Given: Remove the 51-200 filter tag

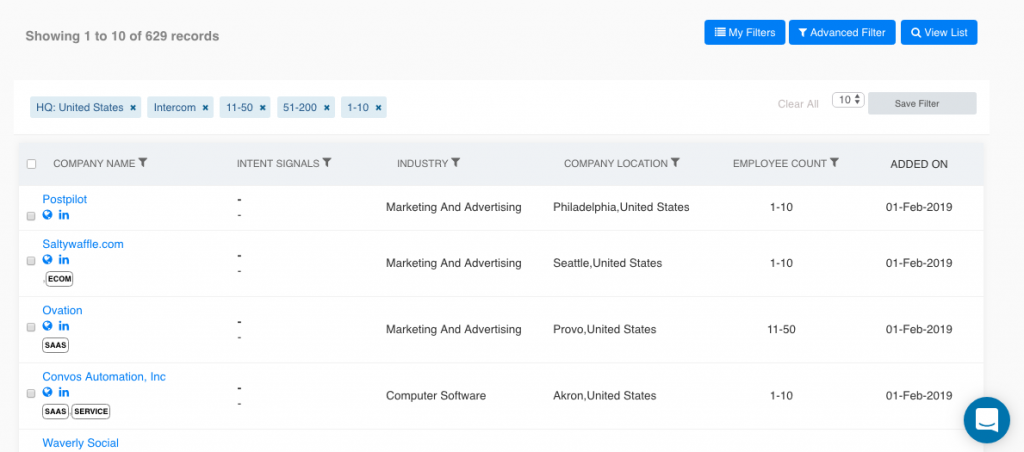Looking at the screenshot, I should pos(327,108).
